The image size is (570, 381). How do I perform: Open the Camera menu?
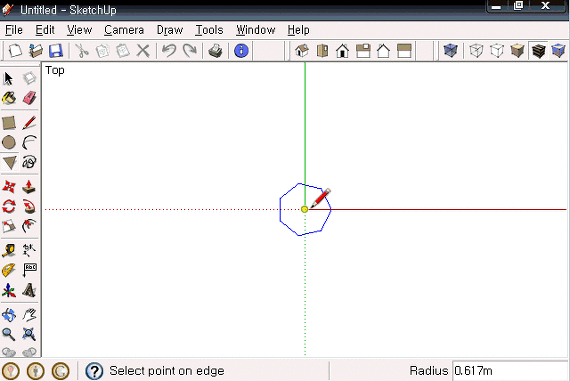[124, 30]
